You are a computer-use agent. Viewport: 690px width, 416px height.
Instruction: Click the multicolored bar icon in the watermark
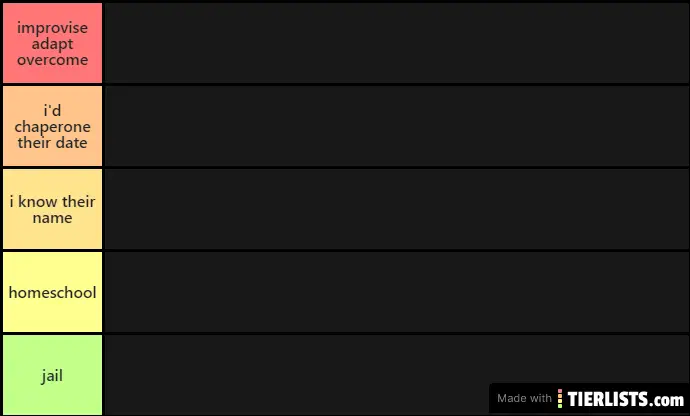[560, 398]
